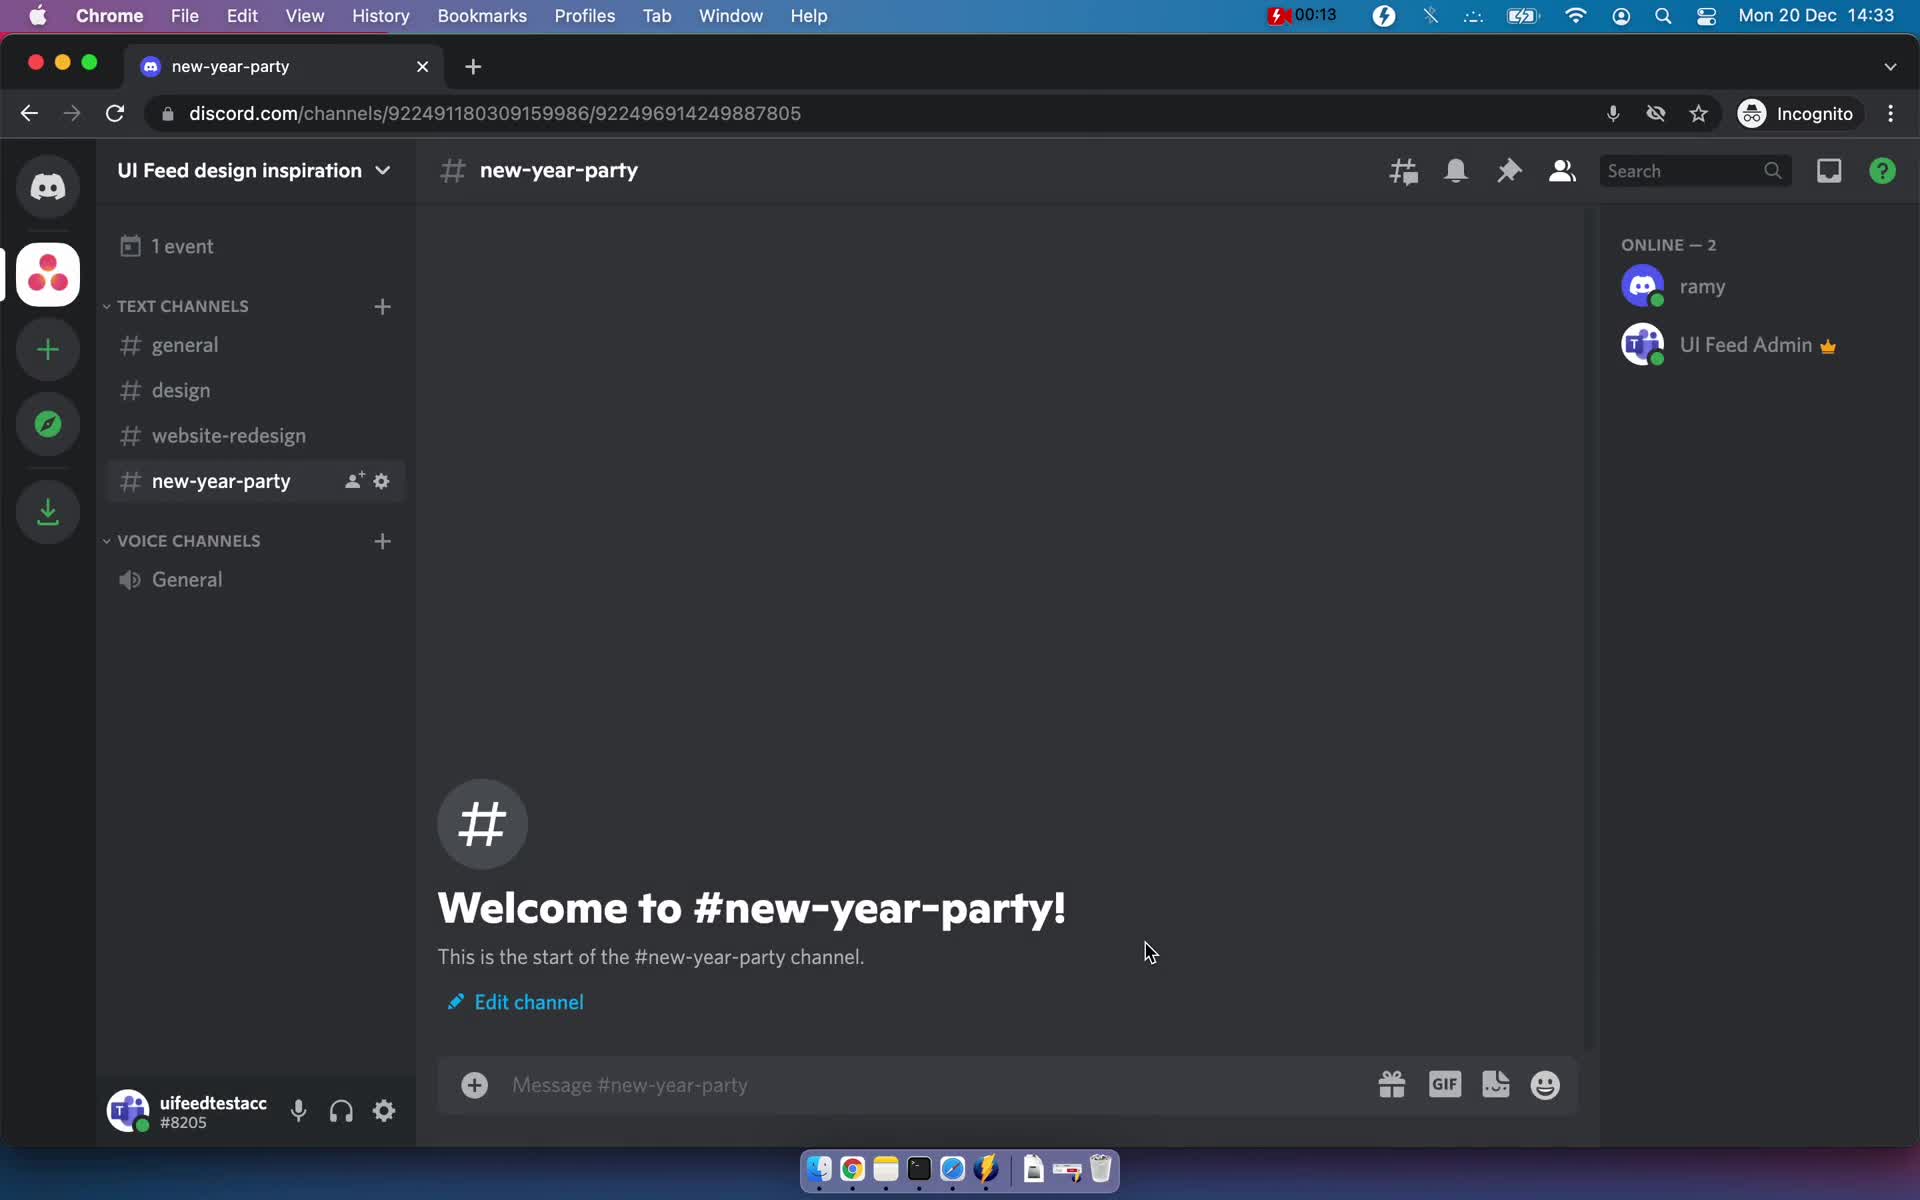Open the Window menu
This screenshot has height=1200, width=1920.
(x=730, y=16)
